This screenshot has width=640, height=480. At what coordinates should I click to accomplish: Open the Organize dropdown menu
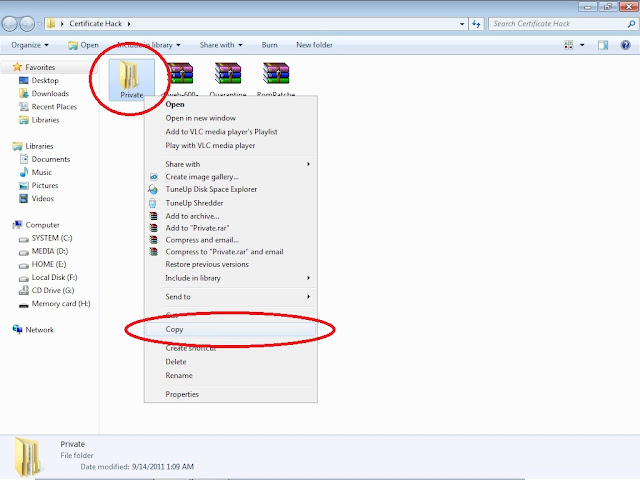click(x=30, y=45)
